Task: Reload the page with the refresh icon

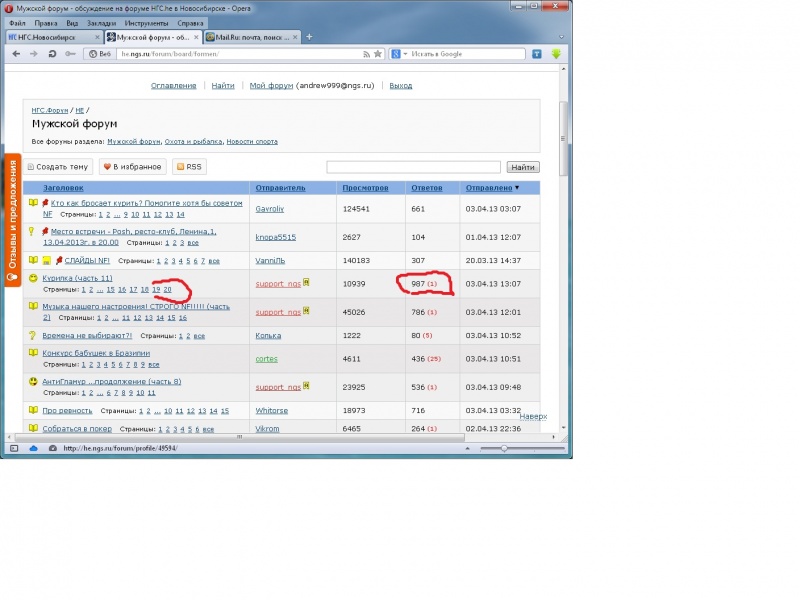Action: coord(51,54)
